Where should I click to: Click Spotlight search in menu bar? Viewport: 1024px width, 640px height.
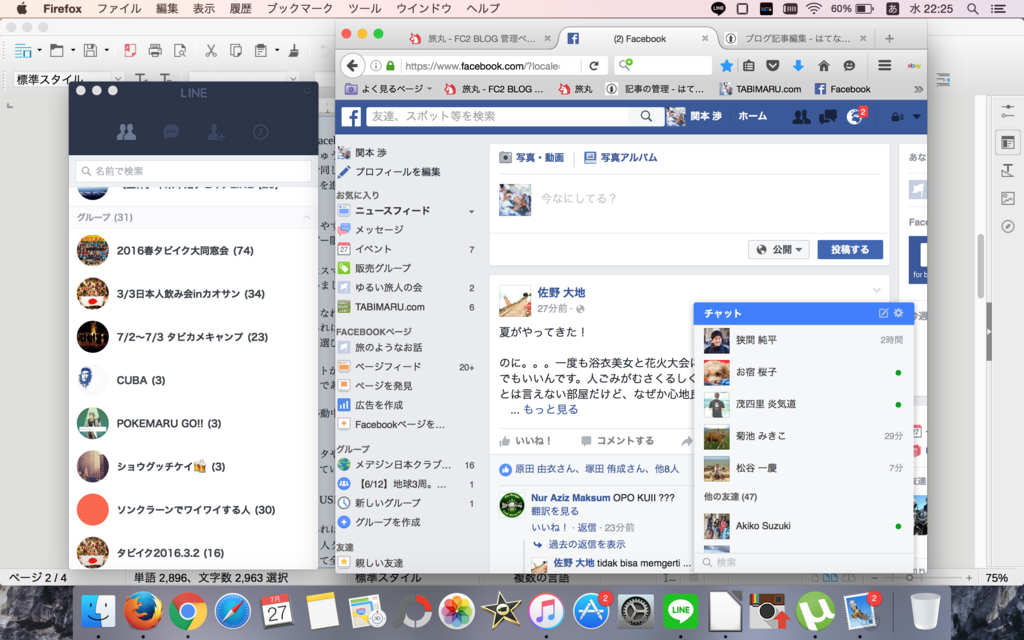click(972, 8)
